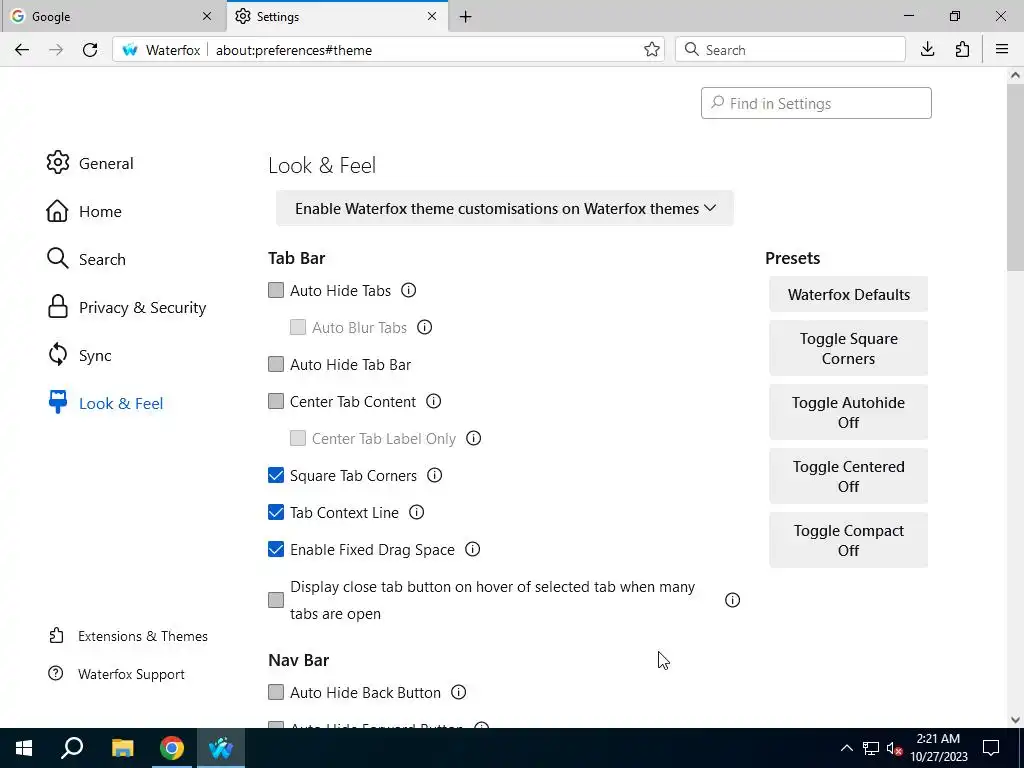
Task: Focus the Find in Settings field
Action: coord(816,103)
